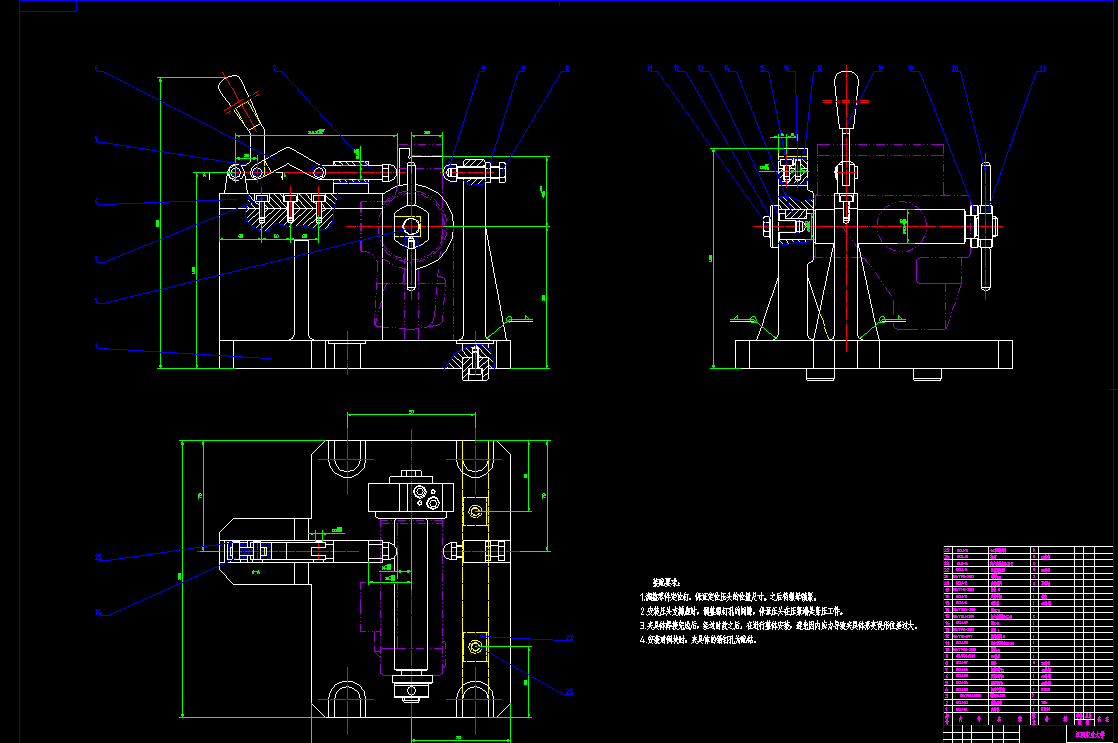Select the upright knob handle in side view
1118x743 pixels.
[x=846, y=100]
